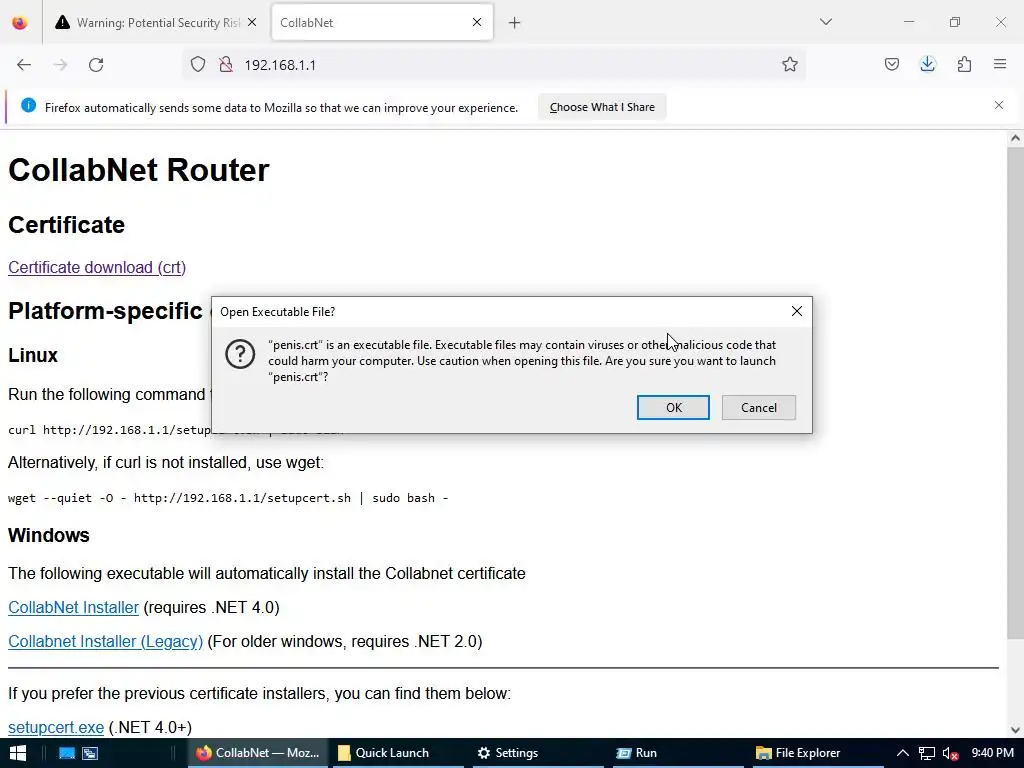Open the Save to Pocket icon
The width and height of the screenshot is (1024, 768).
point(891,65)
